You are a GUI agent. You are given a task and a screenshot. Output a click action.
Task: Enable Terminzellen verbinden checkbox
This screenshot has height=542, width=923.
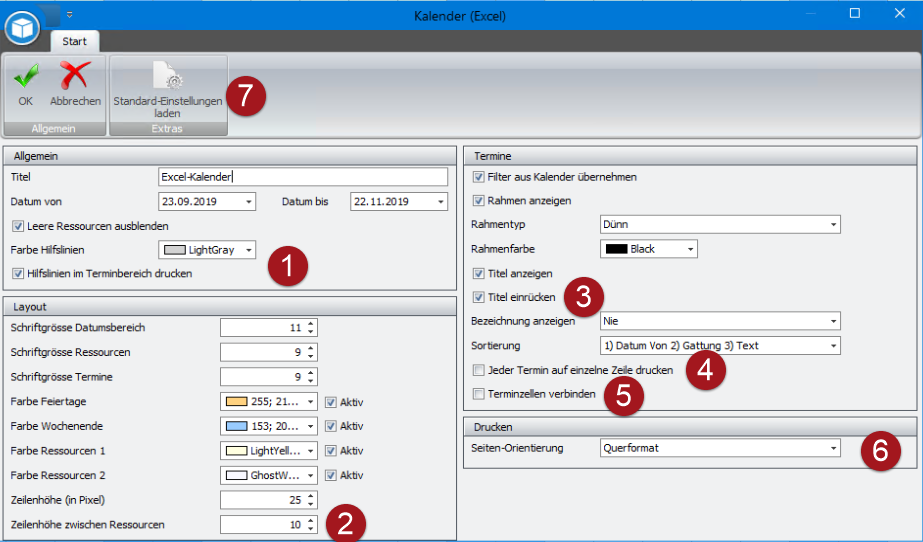(x=479, y=394)
